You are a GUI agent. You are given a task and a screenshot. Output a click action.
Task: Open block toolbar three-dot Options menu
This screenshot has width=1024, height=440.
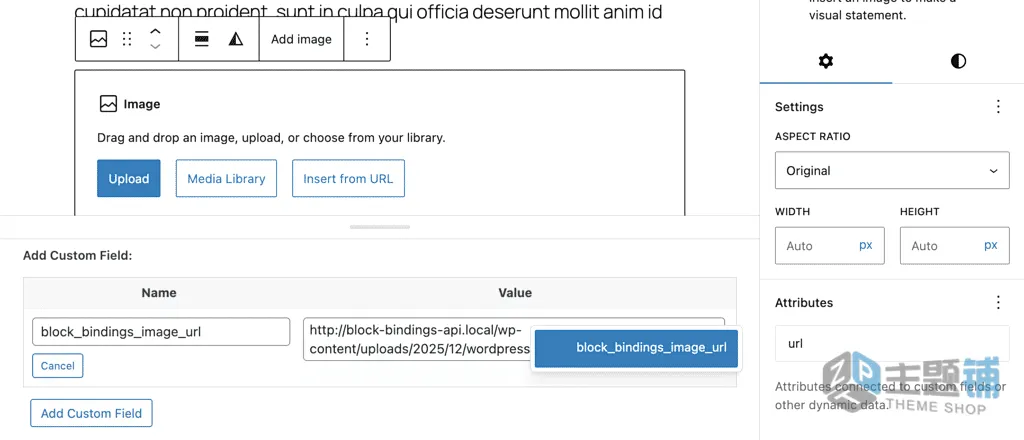click(x=367, y=39)
